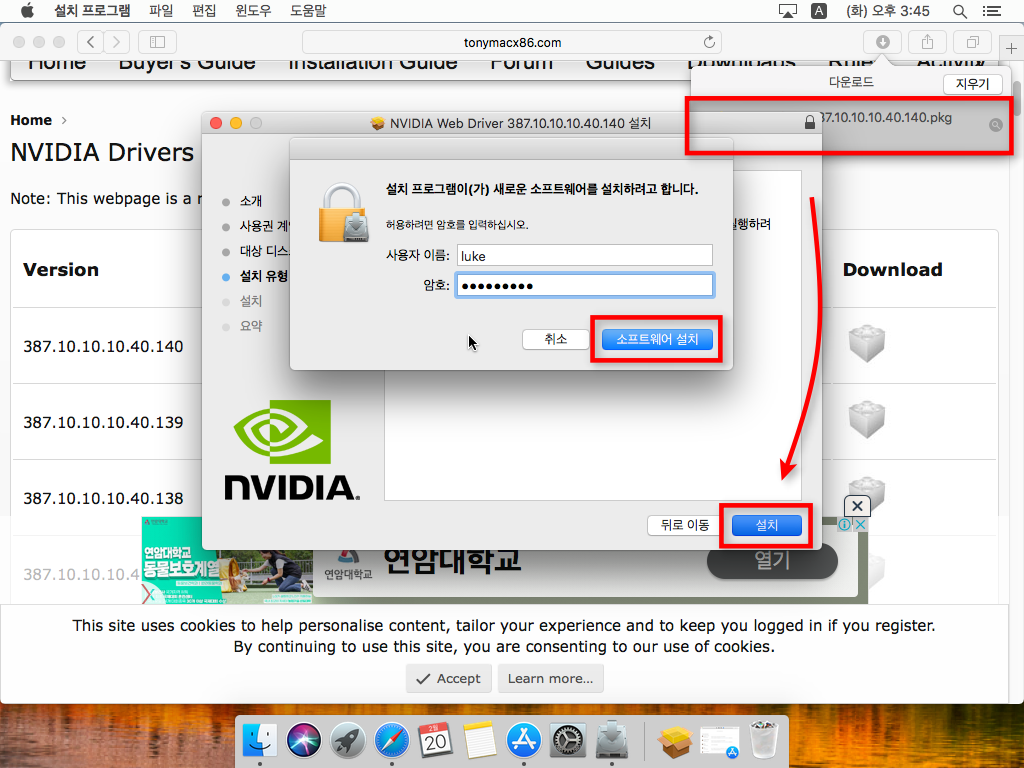
Task: Open the Apple menu
Action: [27, 10]
